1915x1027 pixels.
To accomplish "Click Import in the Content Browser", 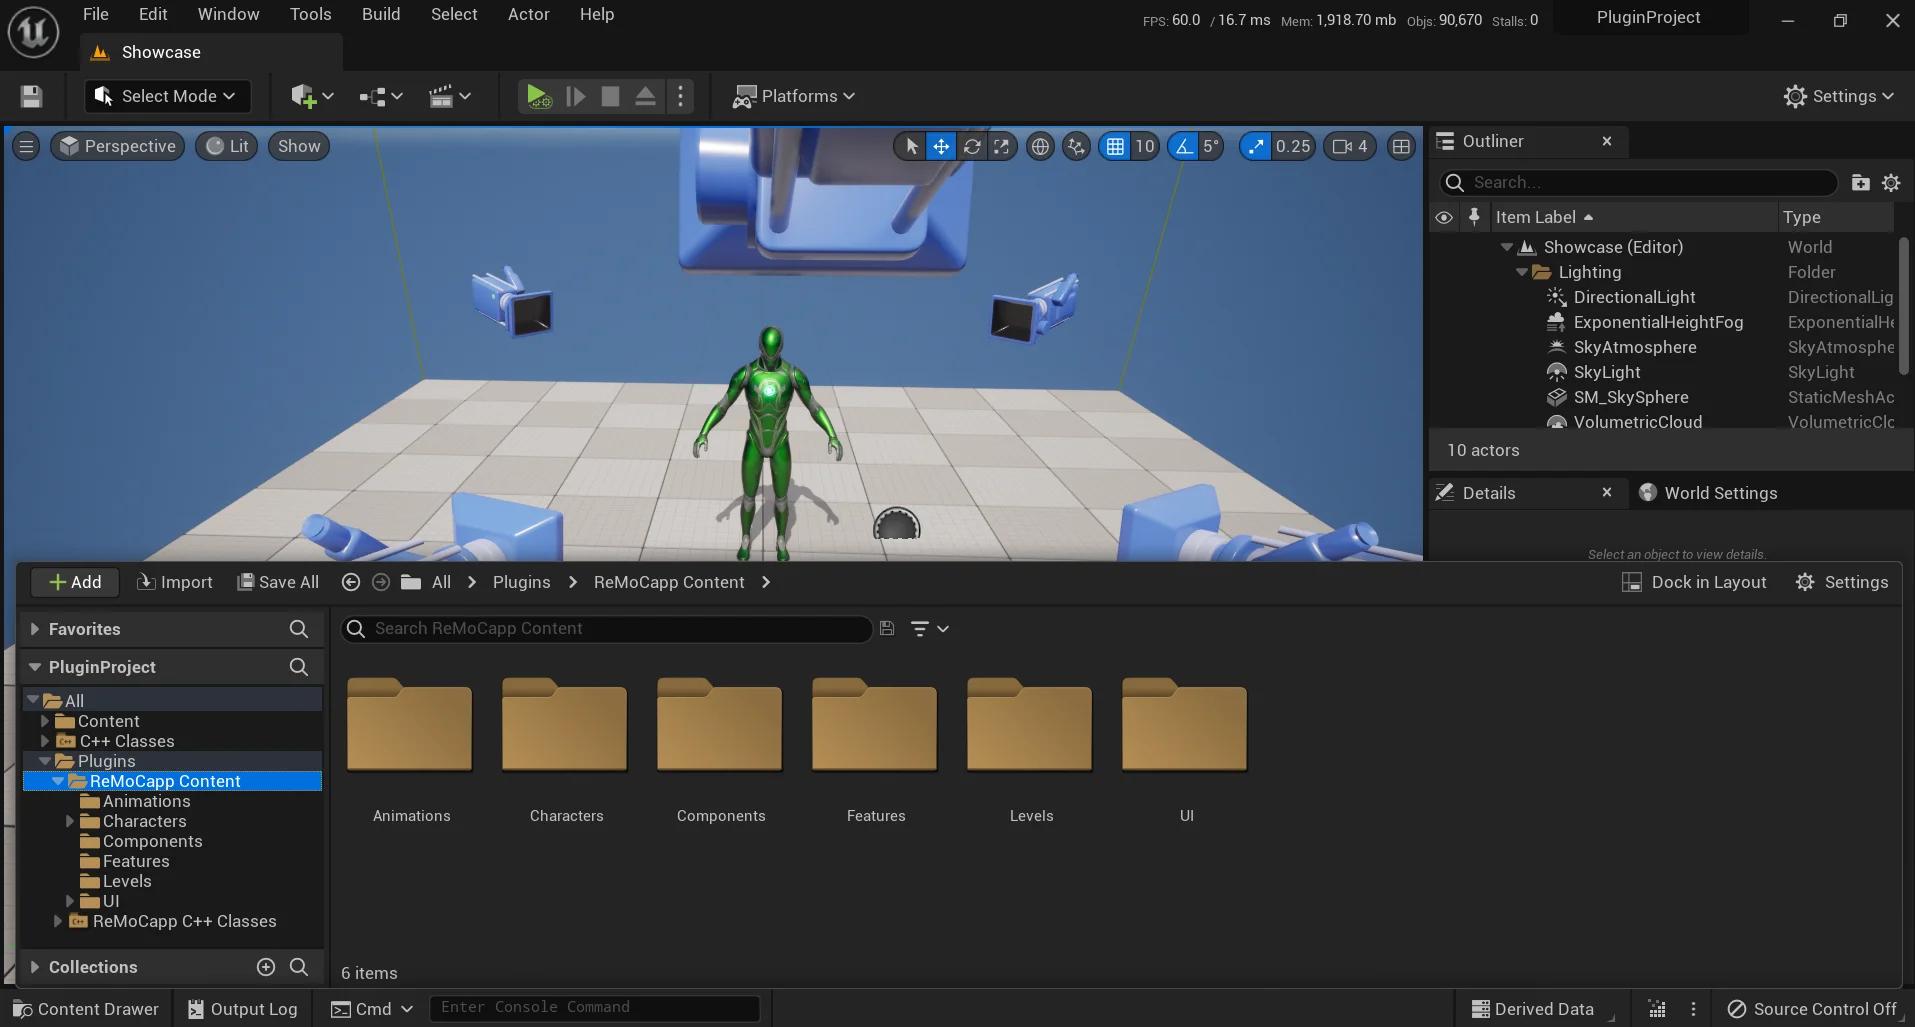I will (175, 582).
